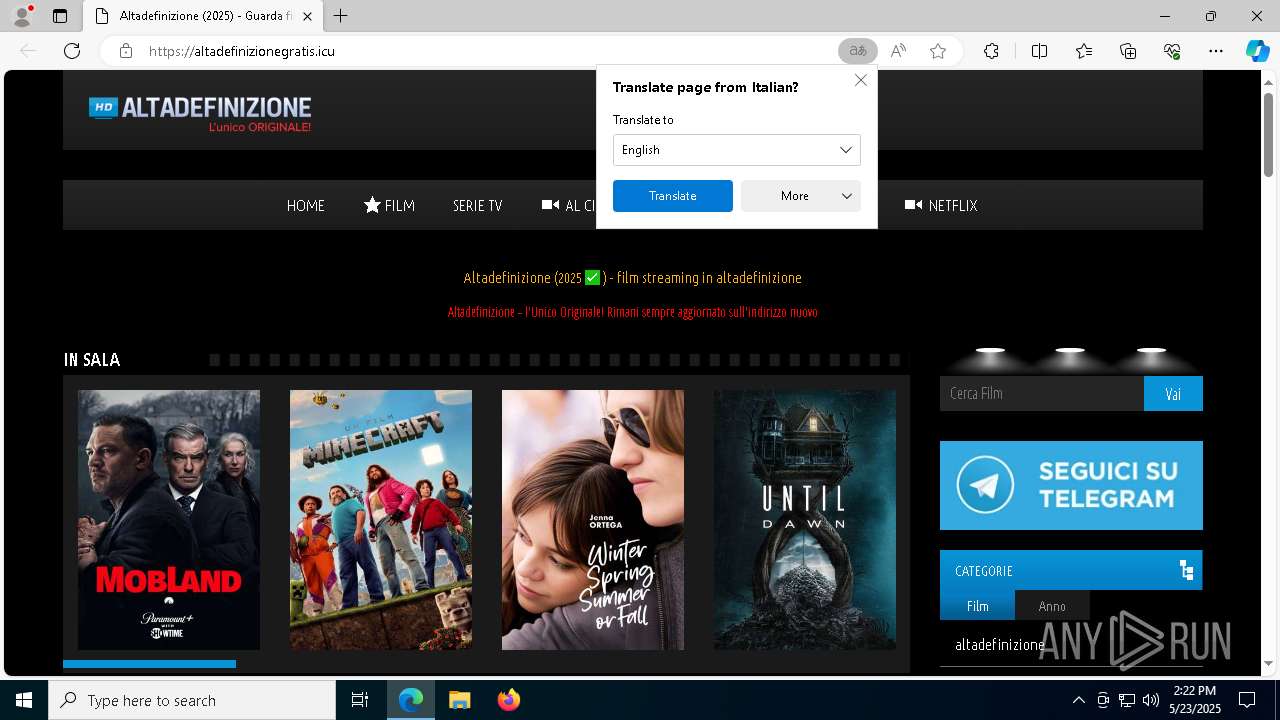This screenshot has width=1280, height=720.
Task: Open the NETFLIX menu item
Action: [x=941, y=205]
